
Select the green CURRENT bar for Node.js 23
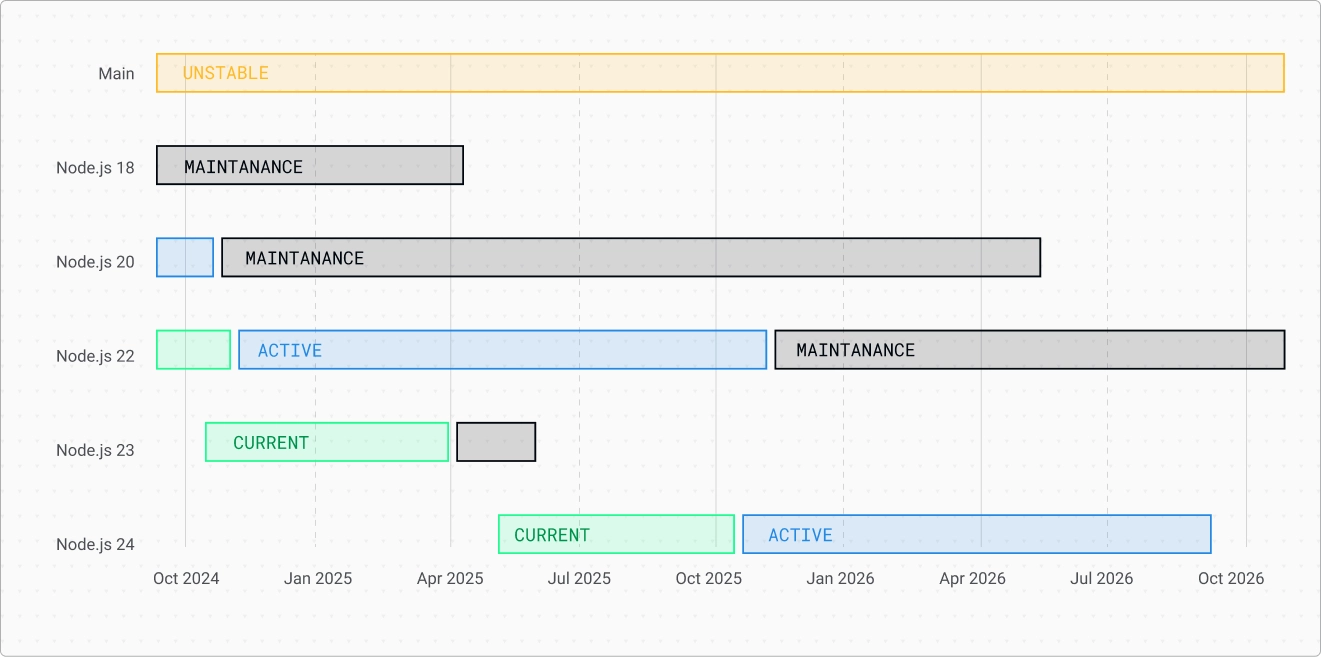pos(327,442)
